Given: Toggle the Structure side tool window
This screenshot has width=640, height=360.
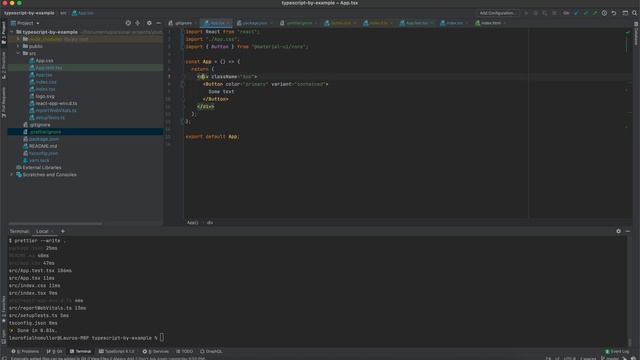Looking at the screenshot, I should [x=4, y=65].
